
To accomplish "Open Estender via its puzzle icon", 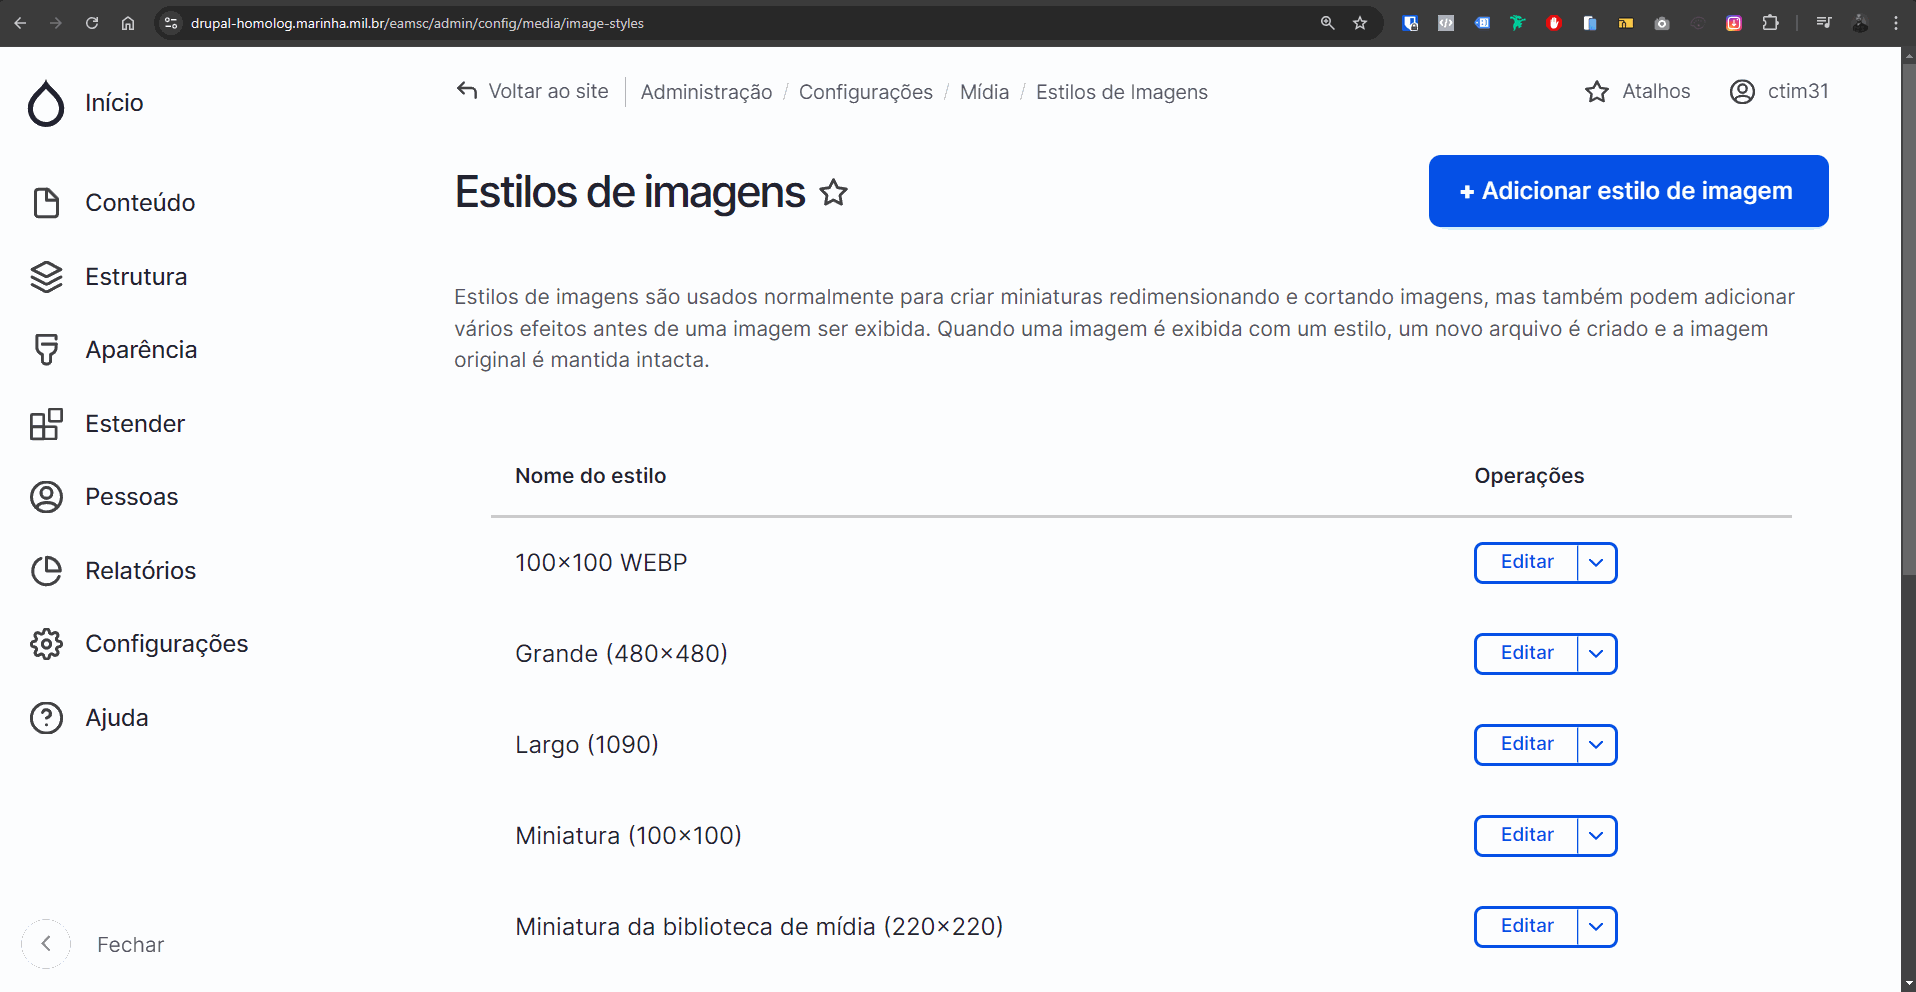I will coord(46,424).
